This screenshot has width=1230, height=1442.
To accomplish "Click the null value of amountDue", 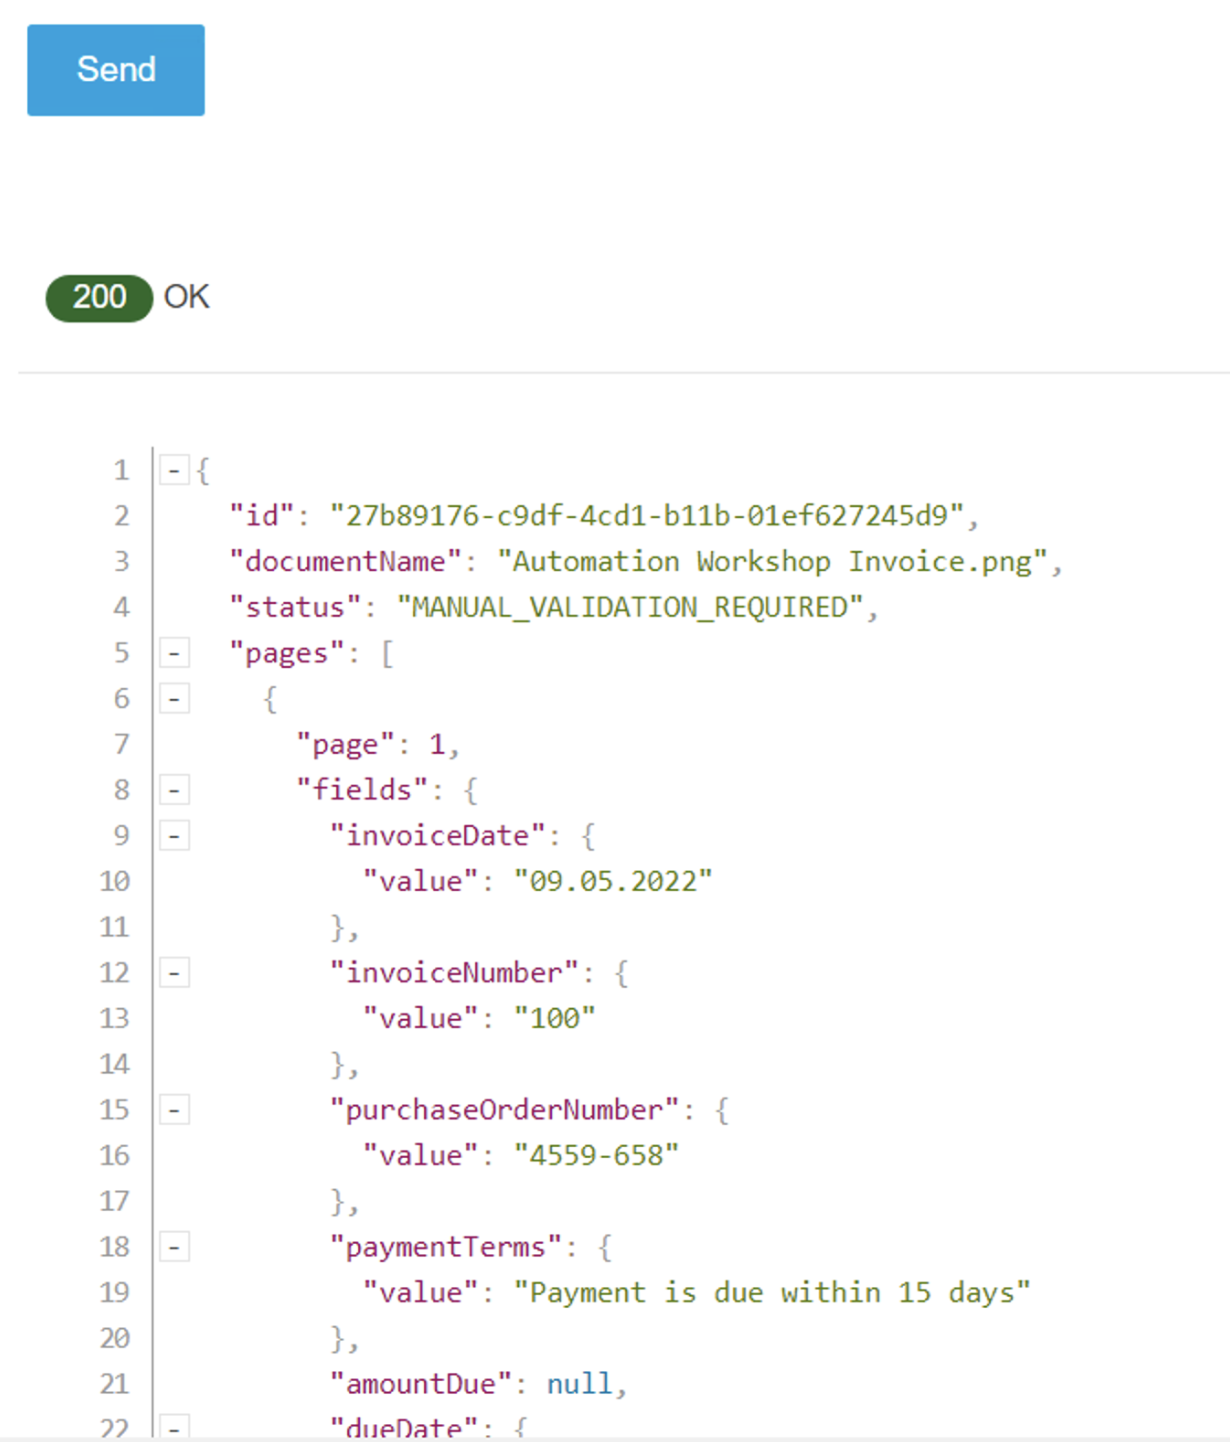I will point(579,1384).
